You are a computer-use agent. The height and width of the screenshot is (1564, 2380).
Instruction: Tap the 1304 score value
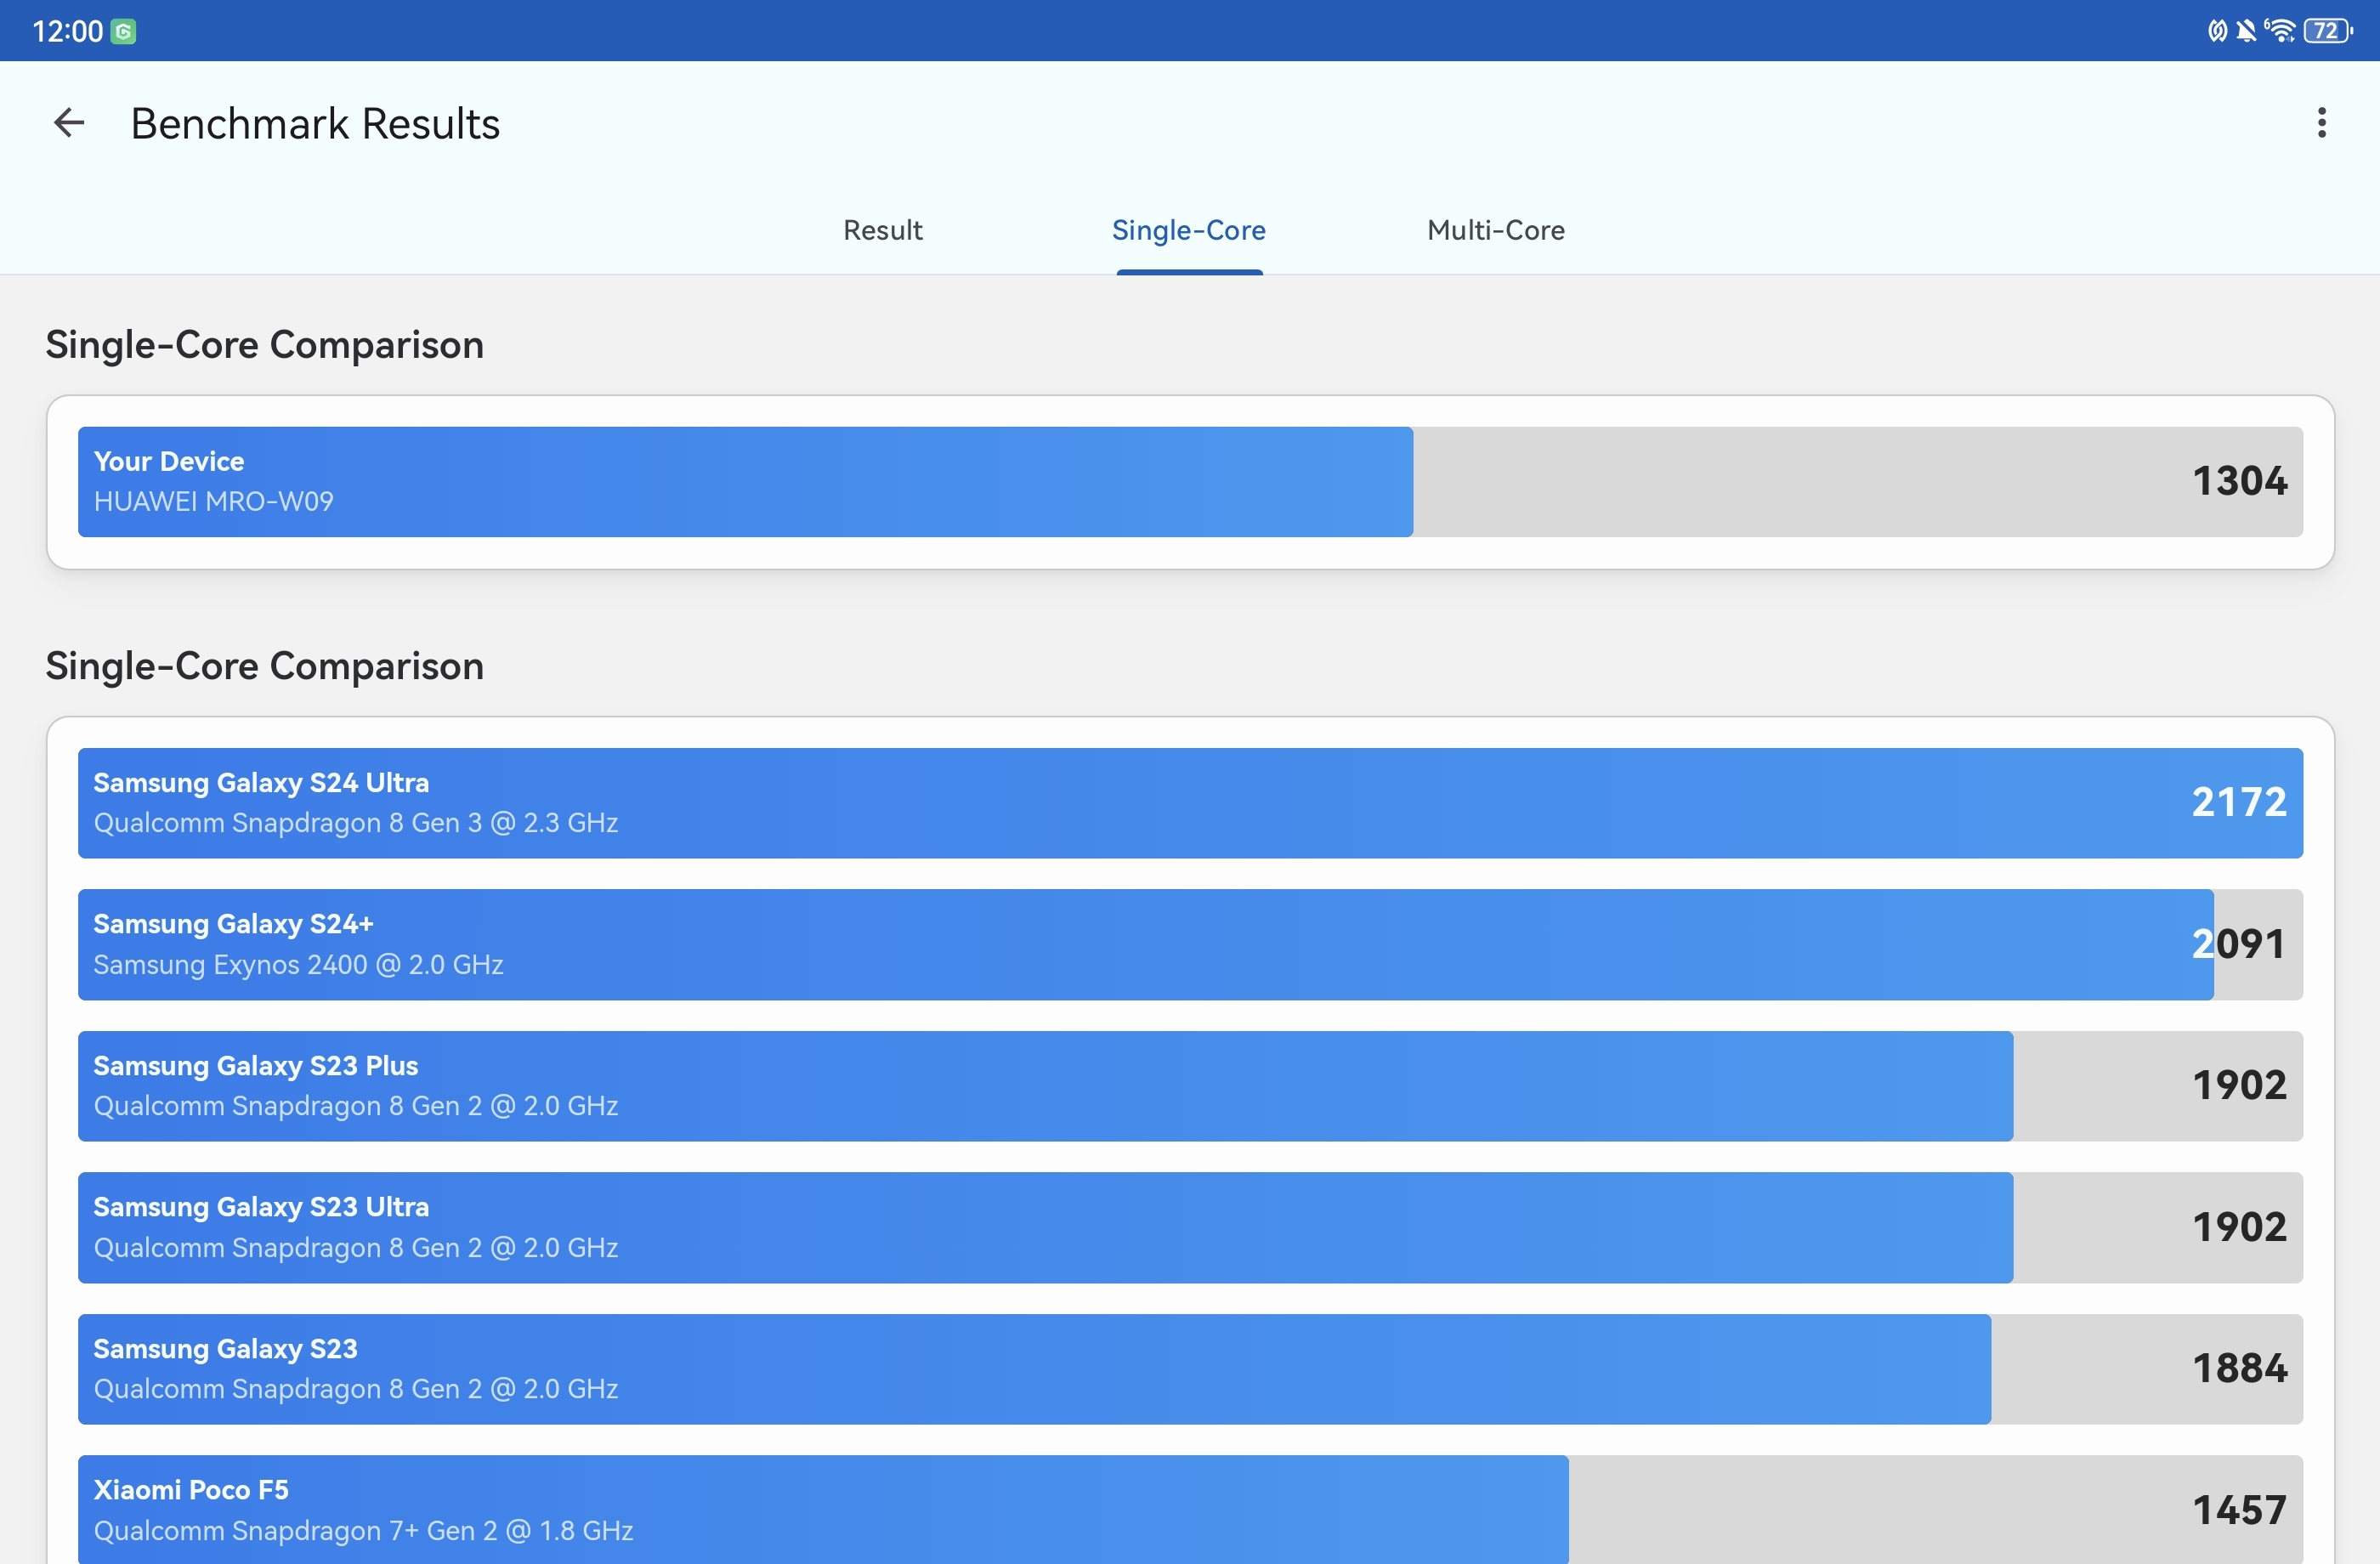(2239, 481)
